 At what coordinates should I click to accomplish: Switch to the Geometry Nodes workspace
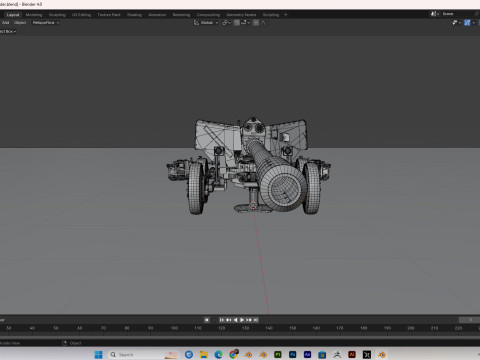click(241, 15)
